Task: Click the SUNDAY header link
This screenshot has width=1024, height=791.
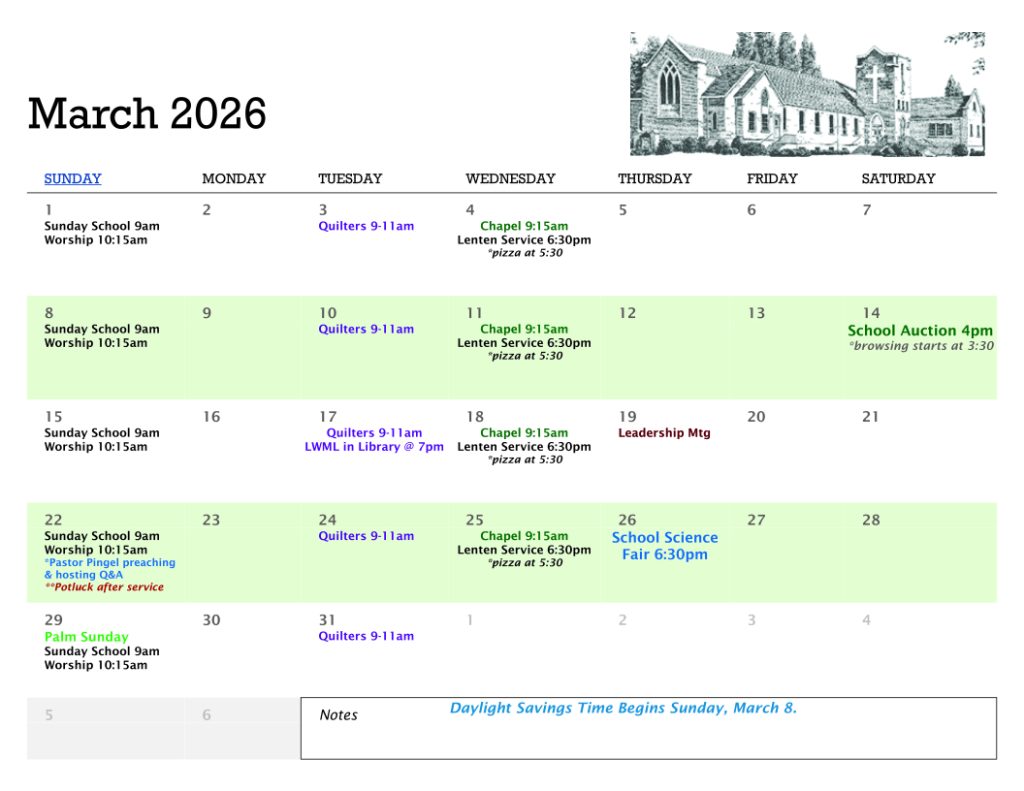Action: click(x=72, y=179)
